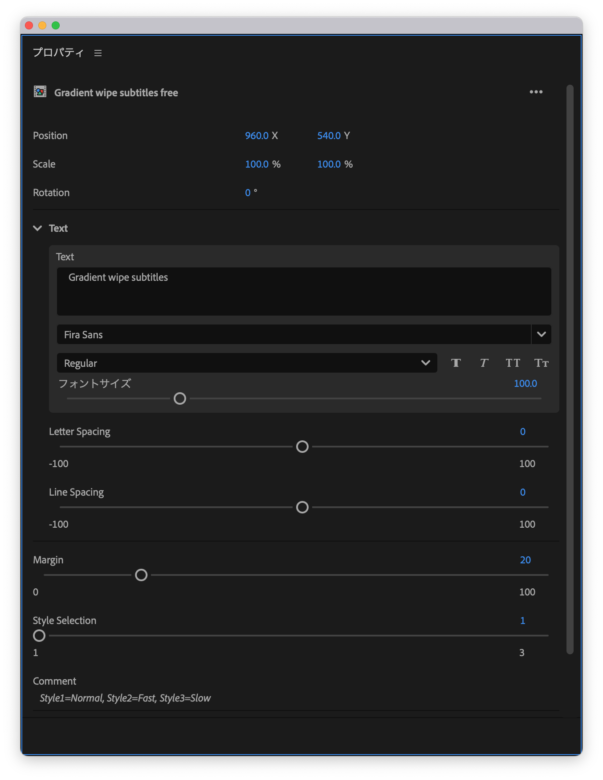The width and height of the screenshot is (603, 780).
Task: Click the Letter Spacing slider handle
Action: tap(302, 447)
